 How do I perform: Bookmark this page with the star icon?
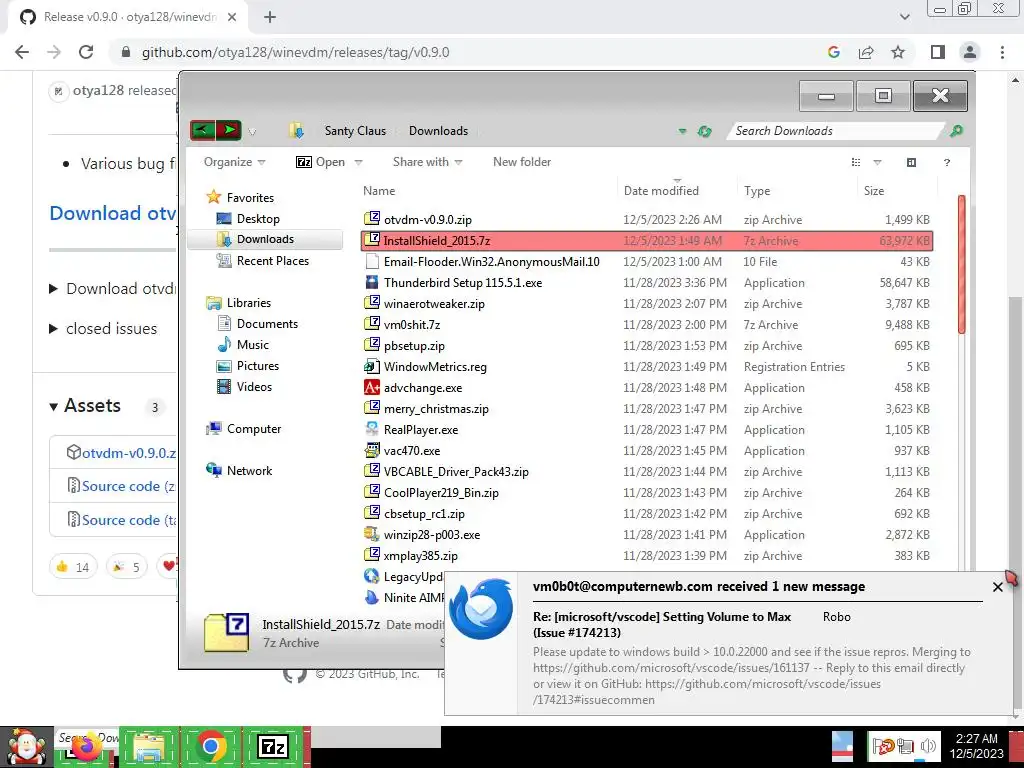pos(899,52)
